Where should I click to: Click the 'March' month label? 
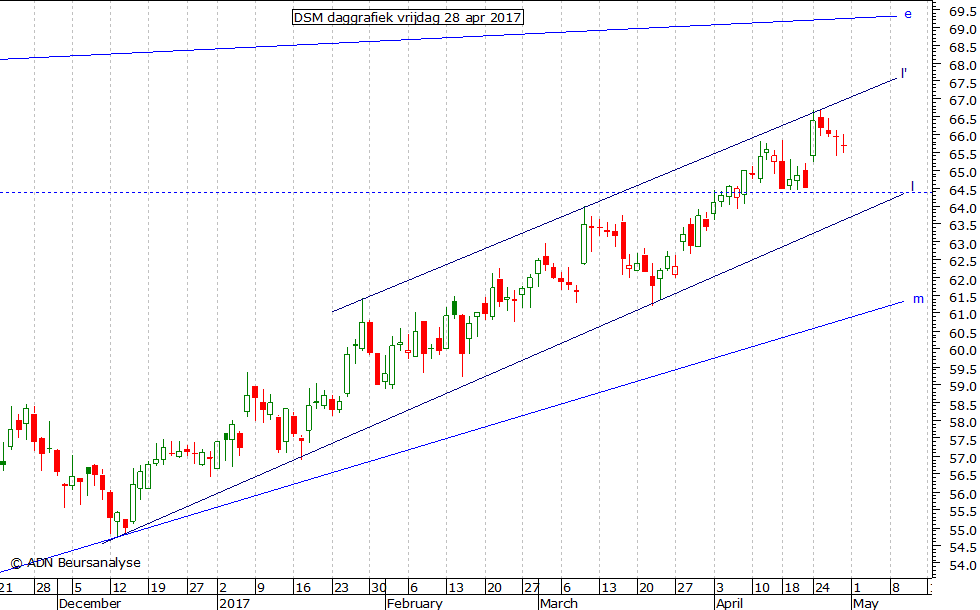(559, 603)
